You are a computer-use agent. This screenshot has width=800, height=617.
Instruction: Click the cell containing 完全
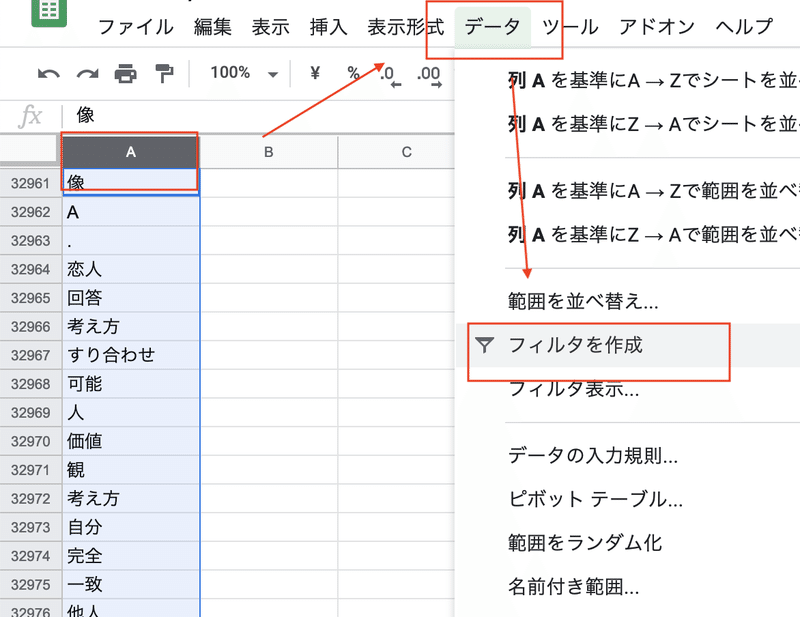[131, 556]
